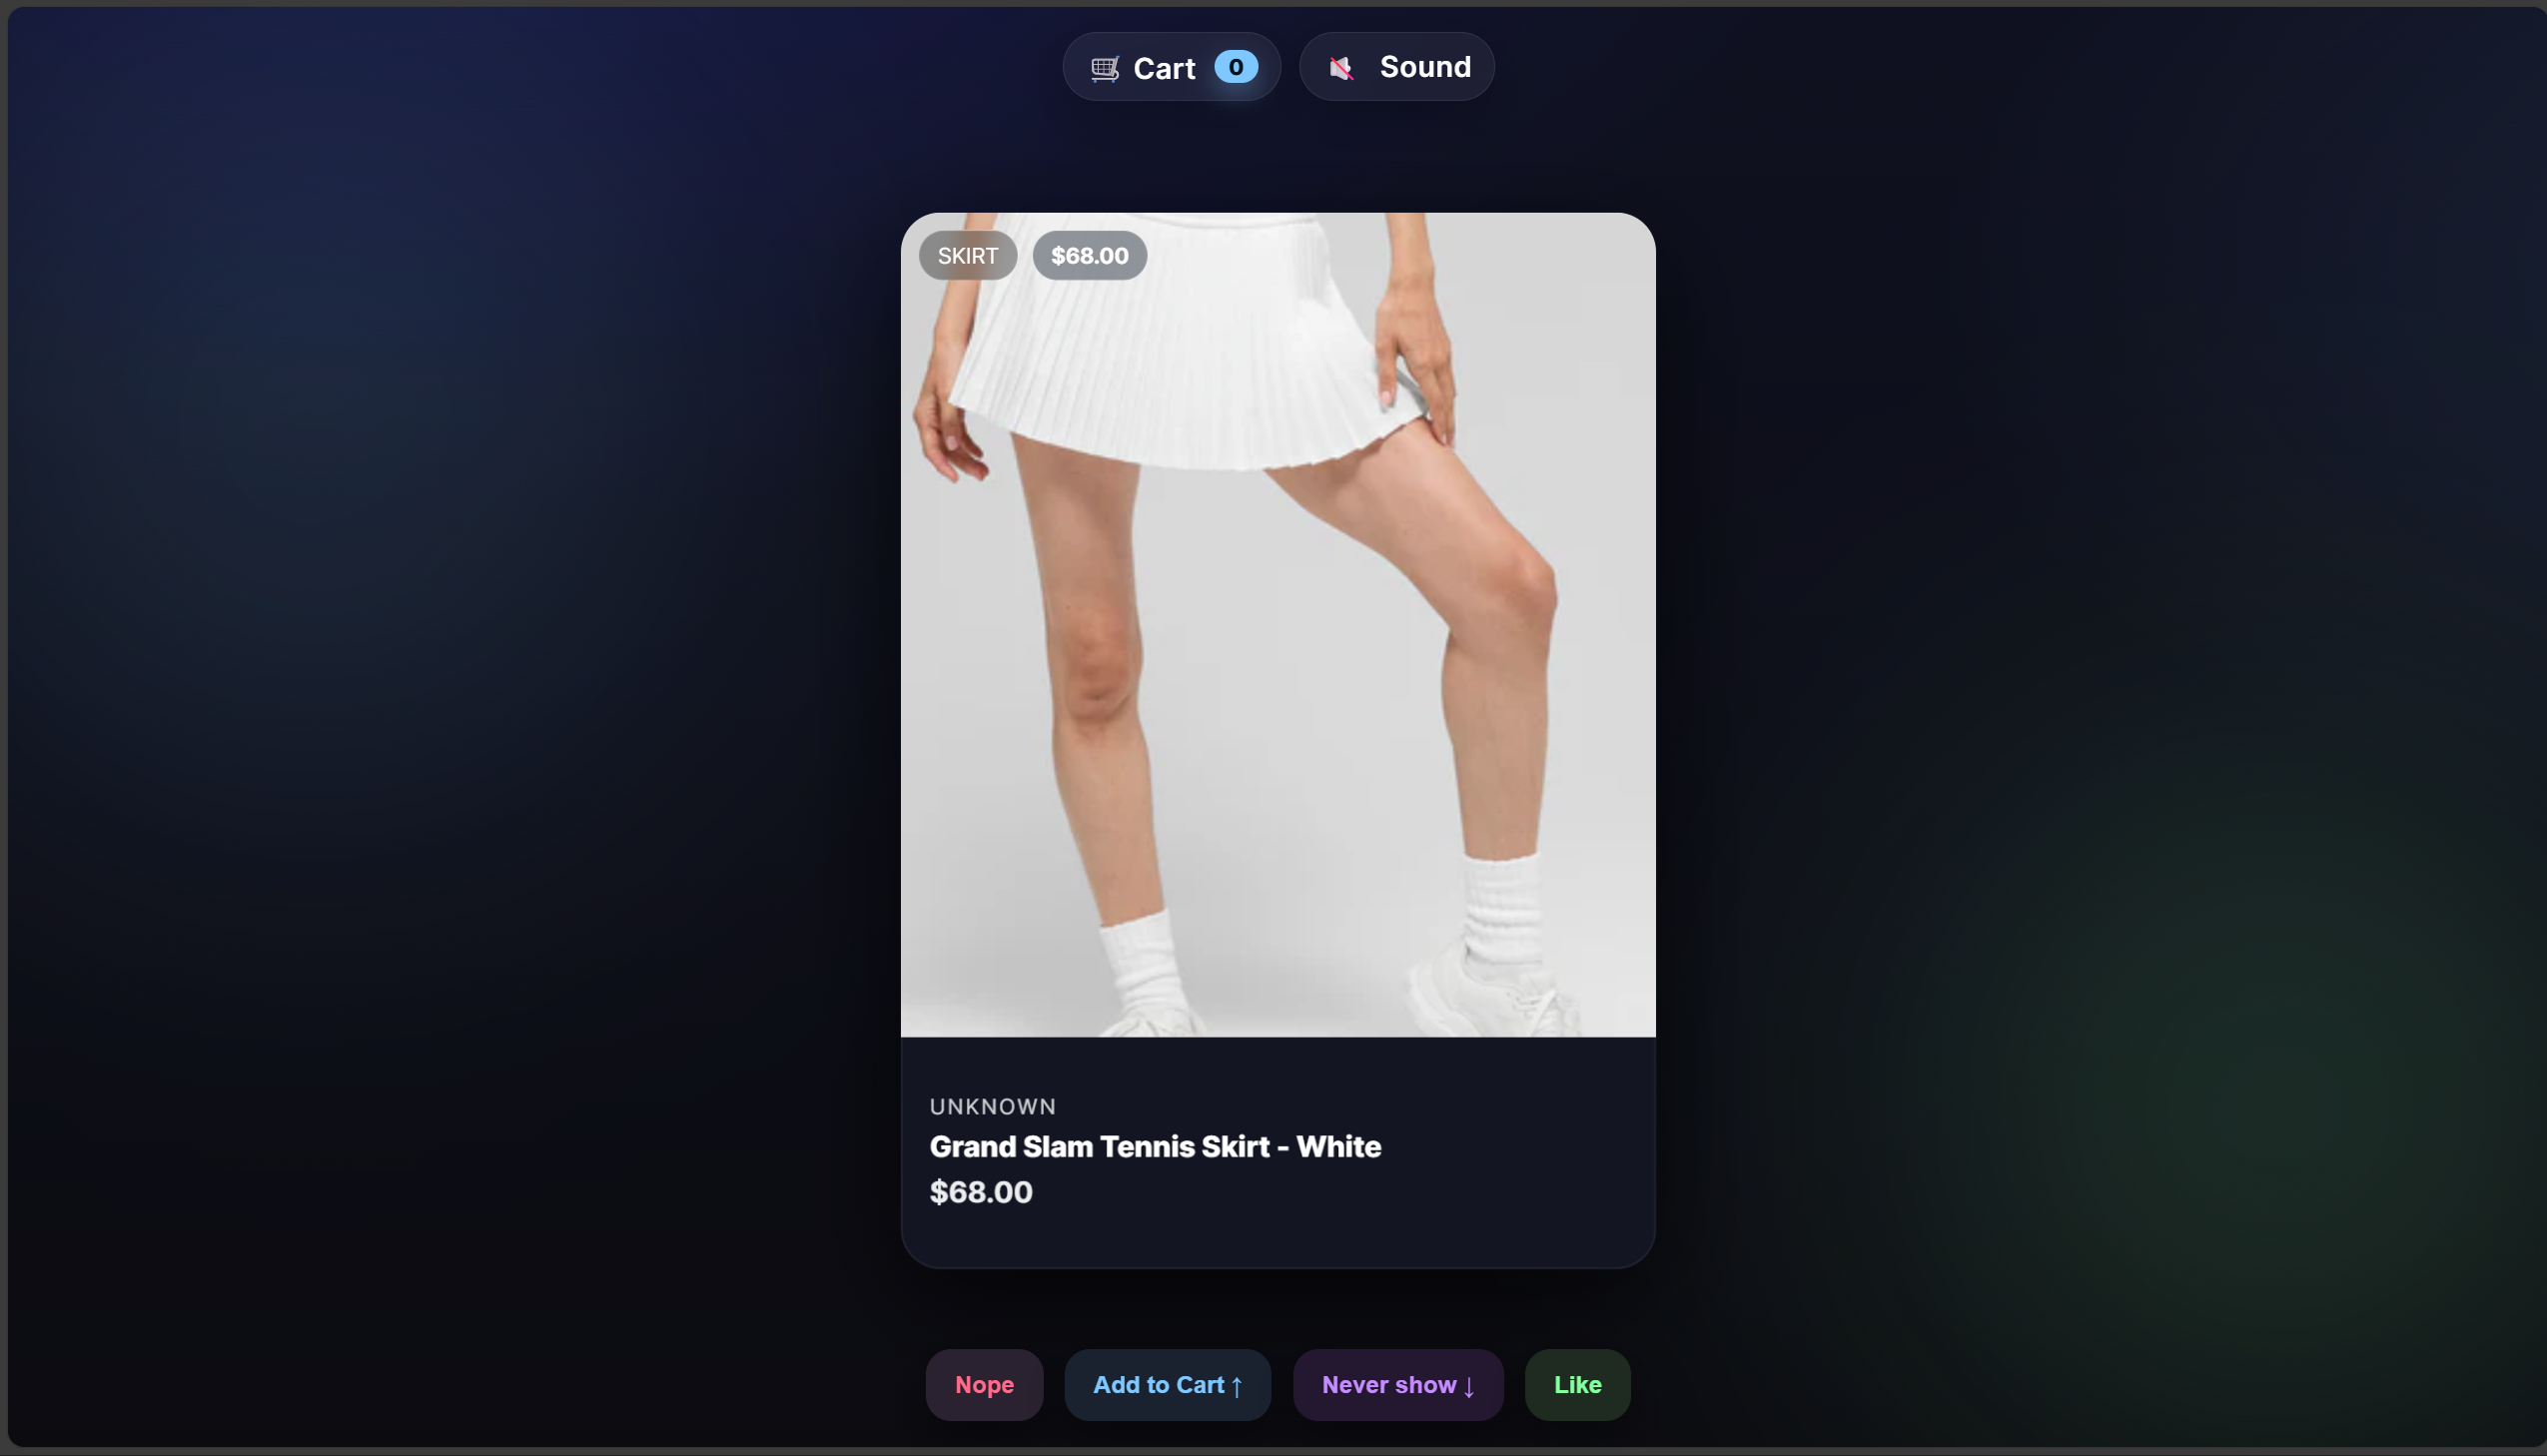Click the shopping cart icon

(x=1104, y=69)
